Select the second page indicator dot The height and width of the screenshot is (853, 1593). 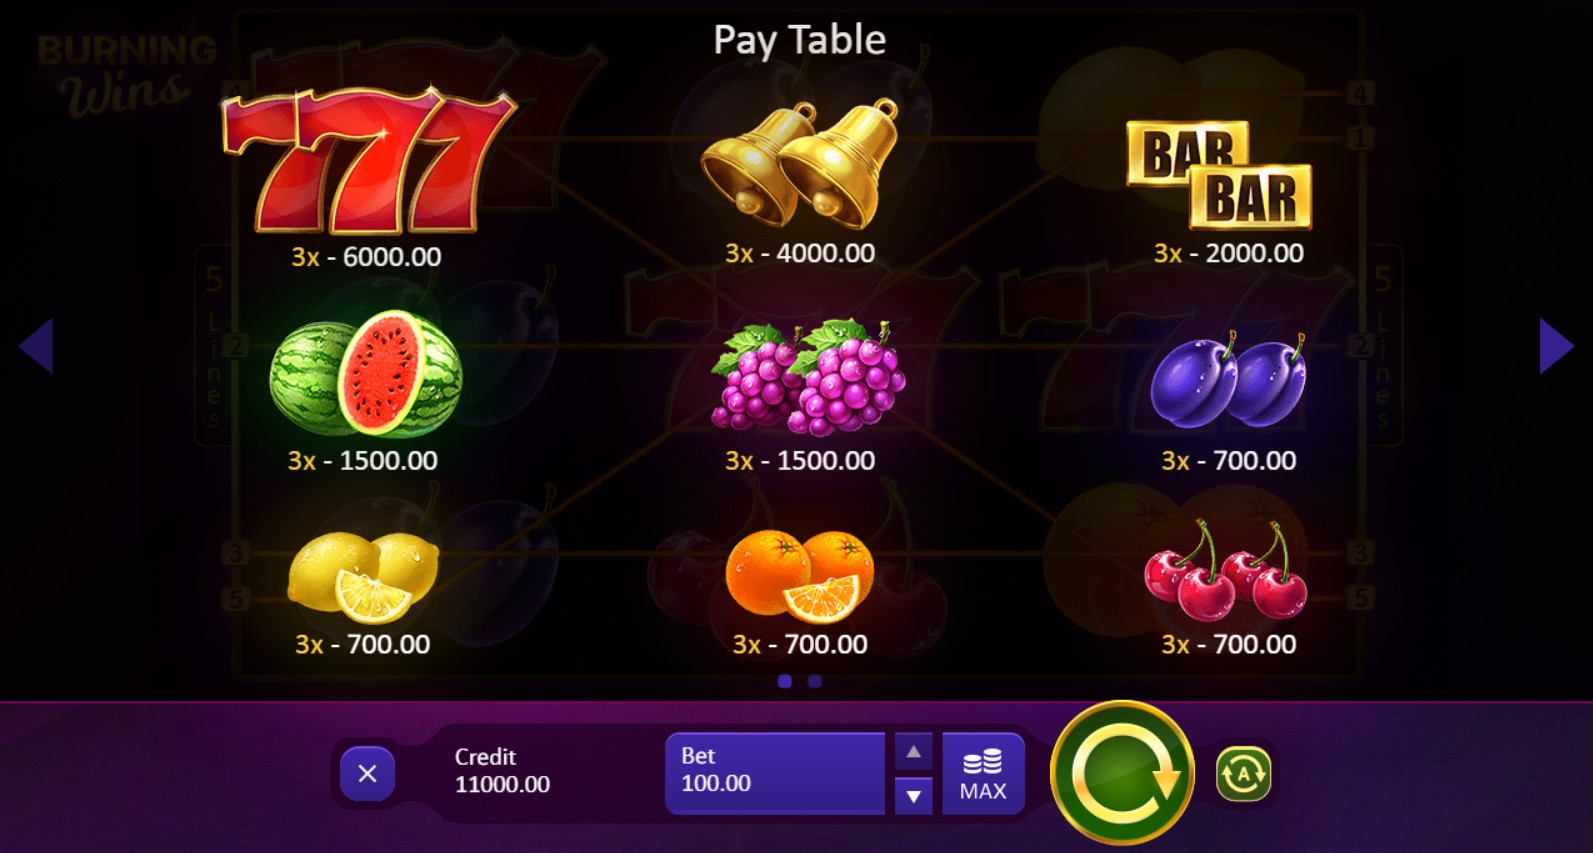tap(815, 681)
